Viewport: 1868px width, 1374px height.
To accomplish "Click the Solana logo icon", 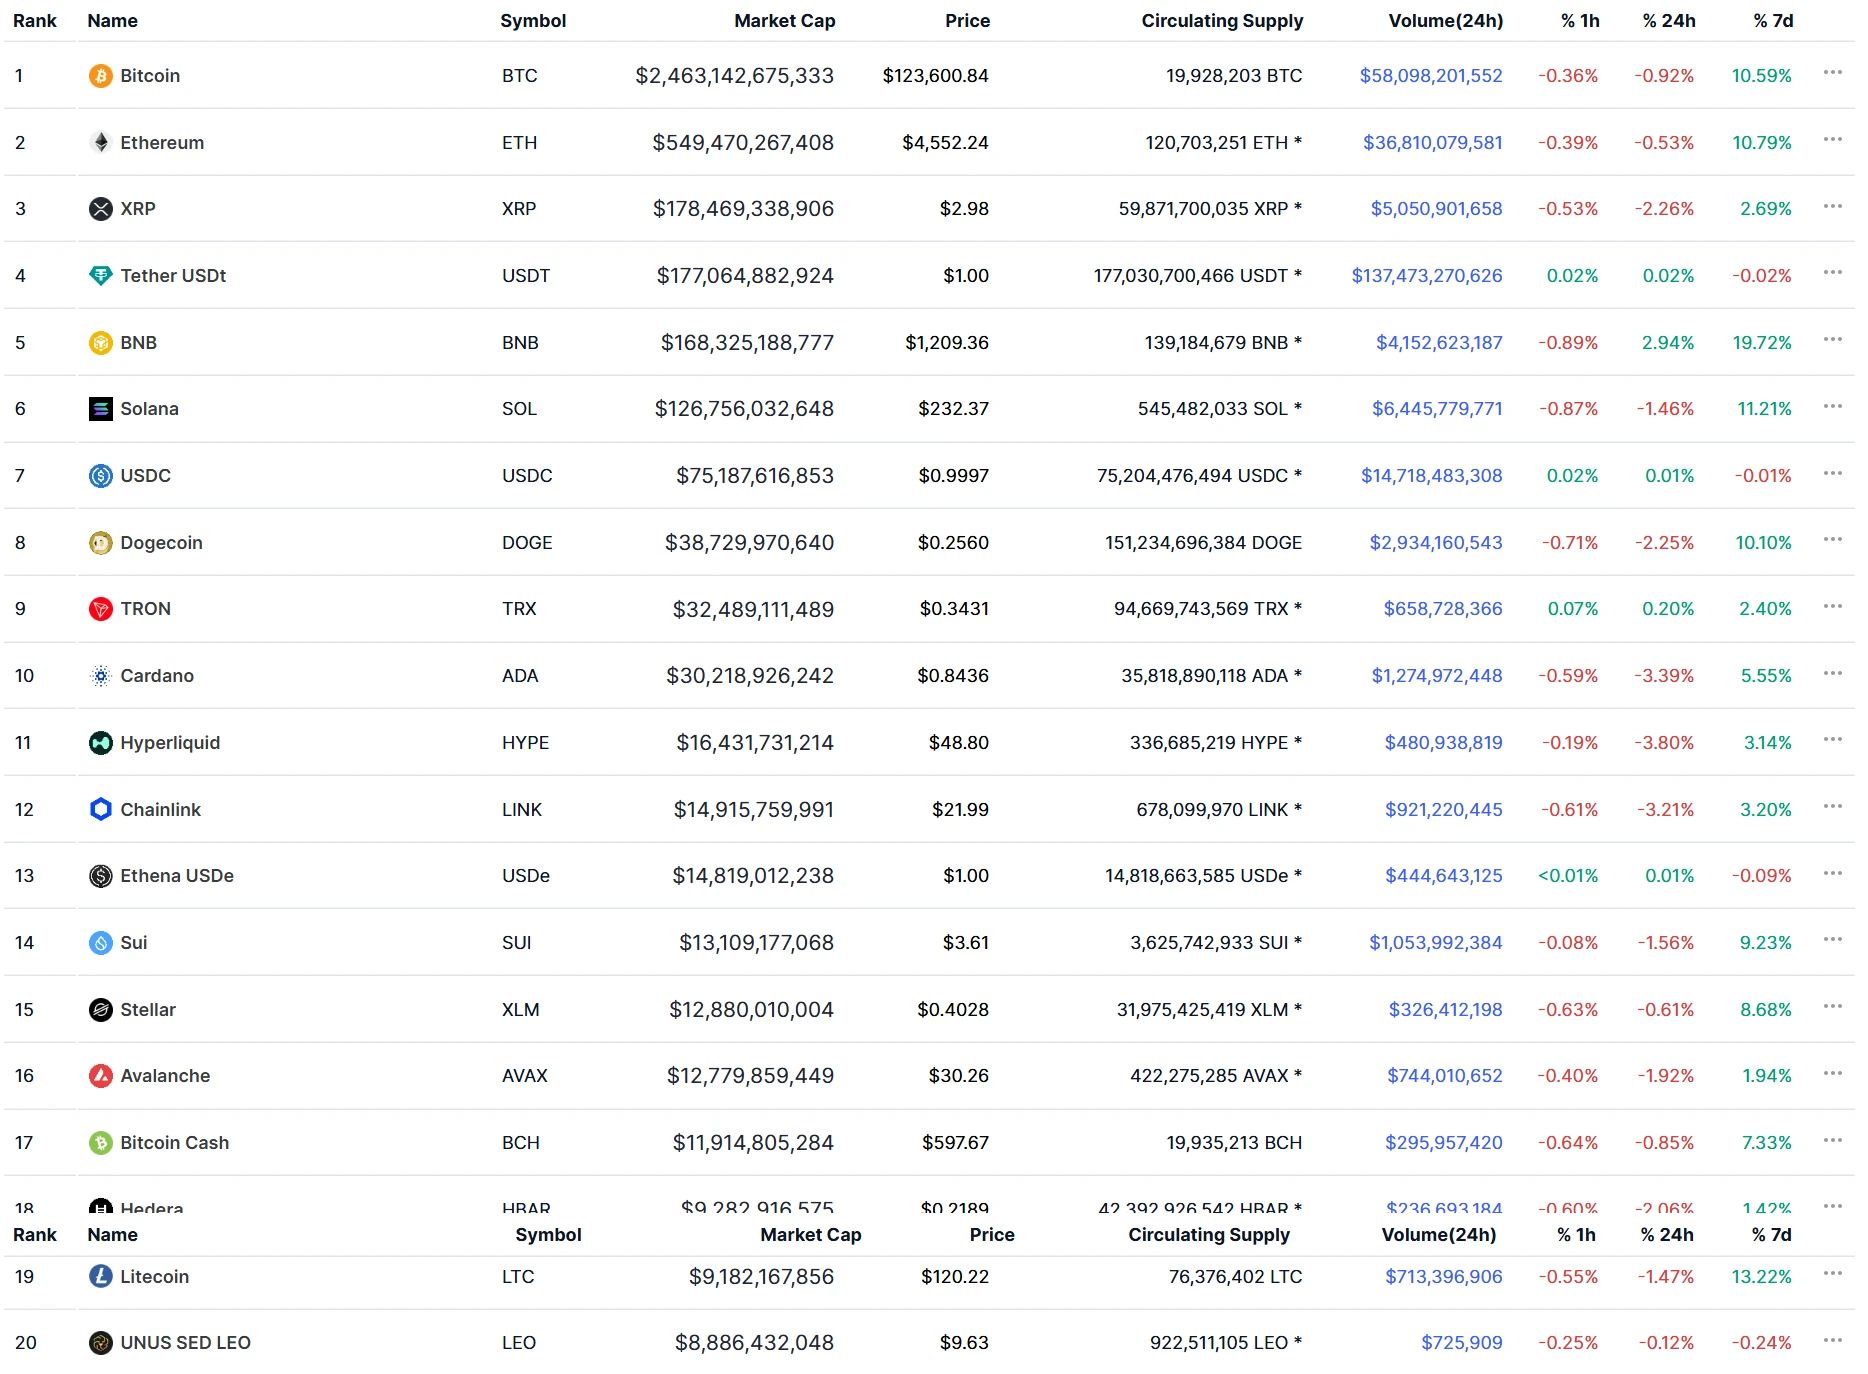I will tap(100, 409).
